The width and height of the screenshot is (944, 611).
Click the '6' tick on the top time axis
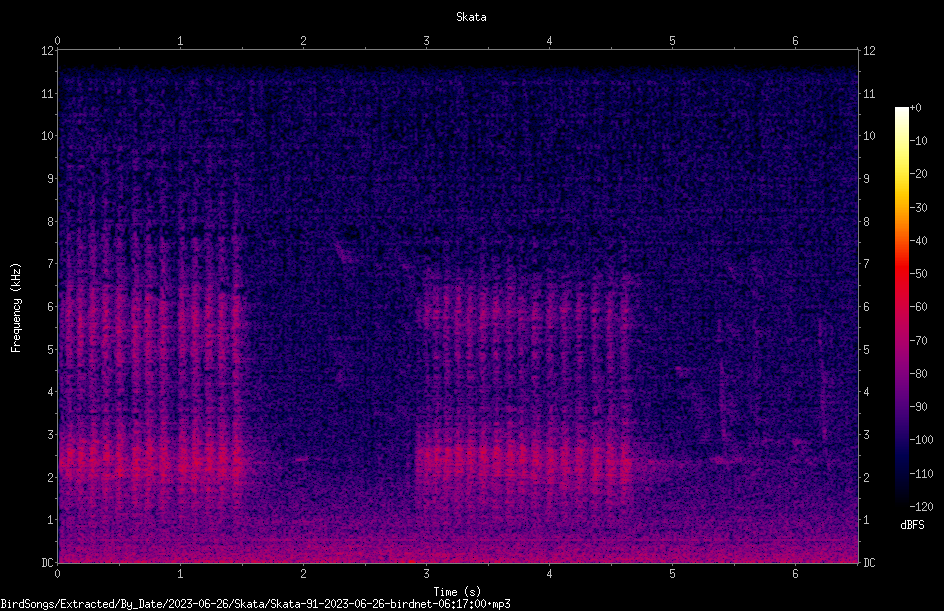pos(795,41)
